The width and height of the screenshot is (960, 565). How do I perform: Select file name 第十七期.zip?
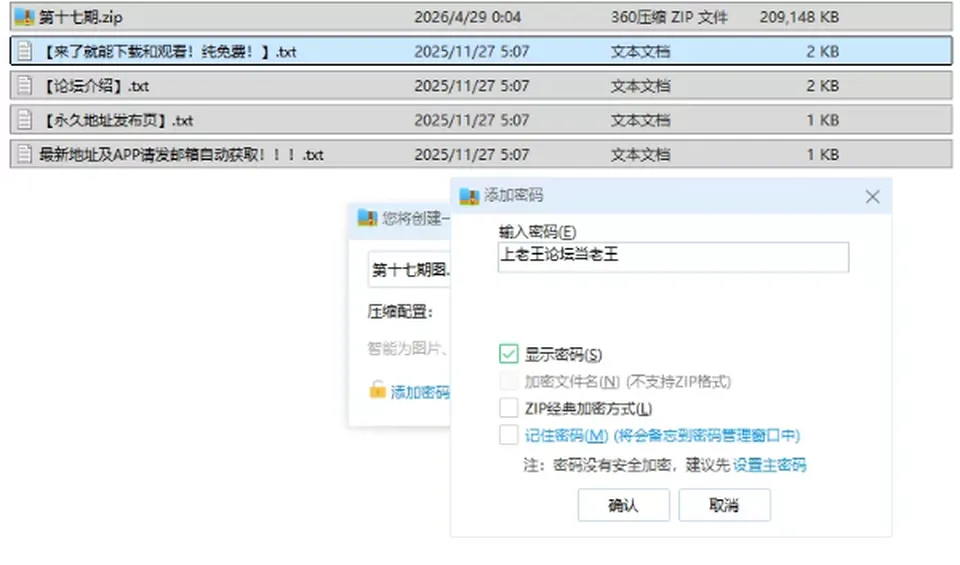(x=81, y=17)
